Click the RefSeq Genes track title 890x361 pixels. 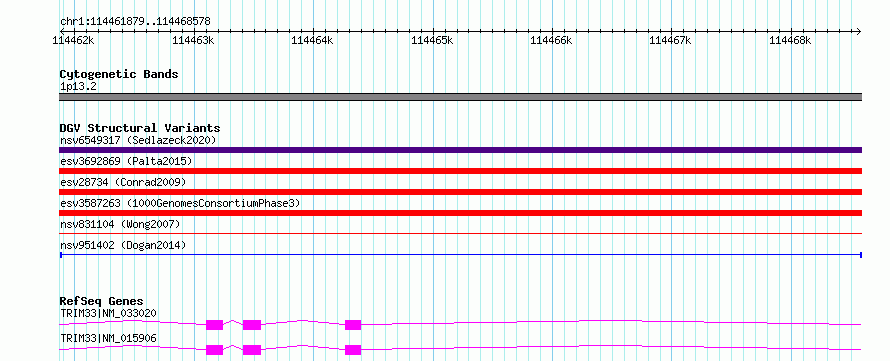click(x=102, y=301)
